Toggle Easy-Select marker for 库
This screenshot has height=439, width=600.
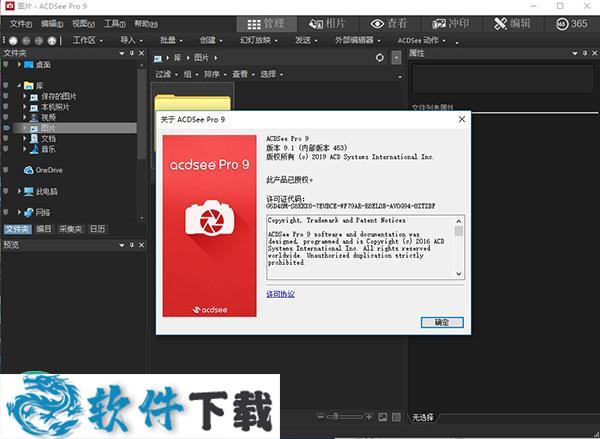tap(5, 85)
